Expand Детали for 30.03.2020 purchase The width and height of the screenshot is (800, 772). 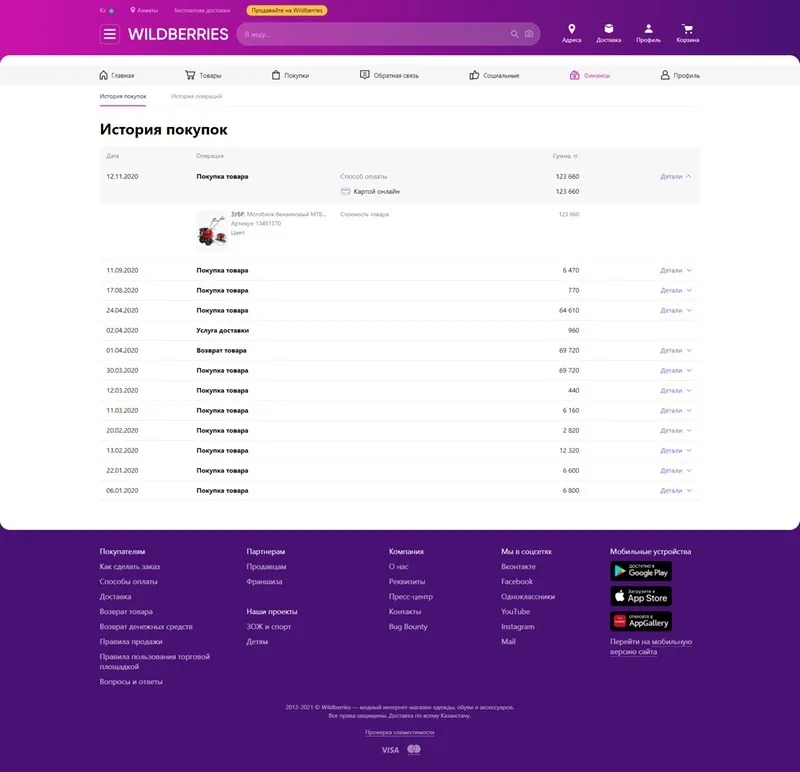[x=676, y=370]
